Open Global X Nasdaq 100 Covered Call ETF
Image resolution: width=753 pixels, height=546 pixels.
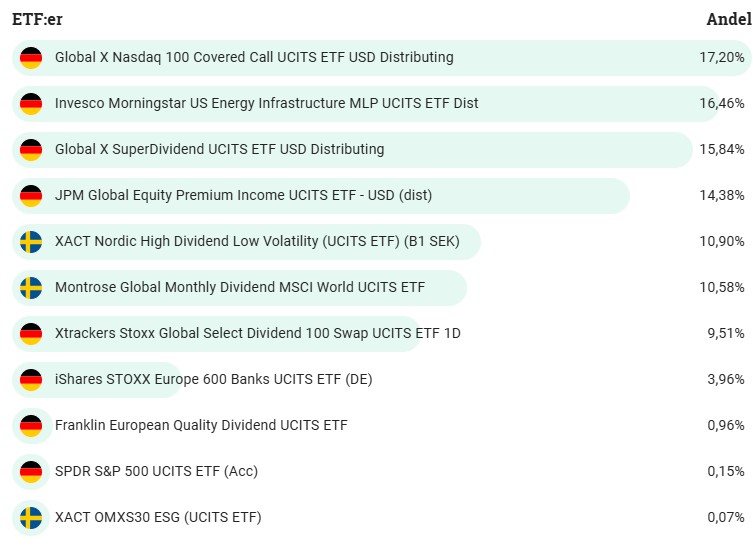click(254, 58)
